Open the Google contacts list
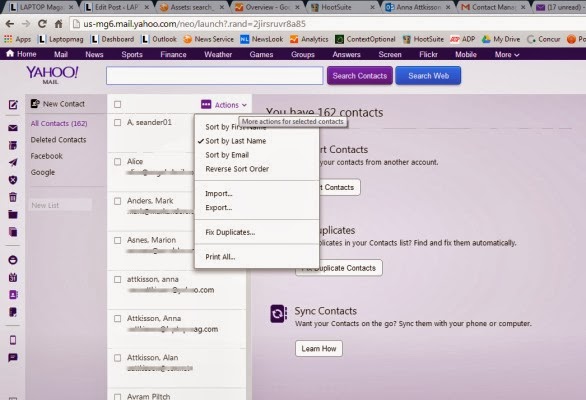The width and height of the screenshot is (586, 400). click(x=43, y=172)
